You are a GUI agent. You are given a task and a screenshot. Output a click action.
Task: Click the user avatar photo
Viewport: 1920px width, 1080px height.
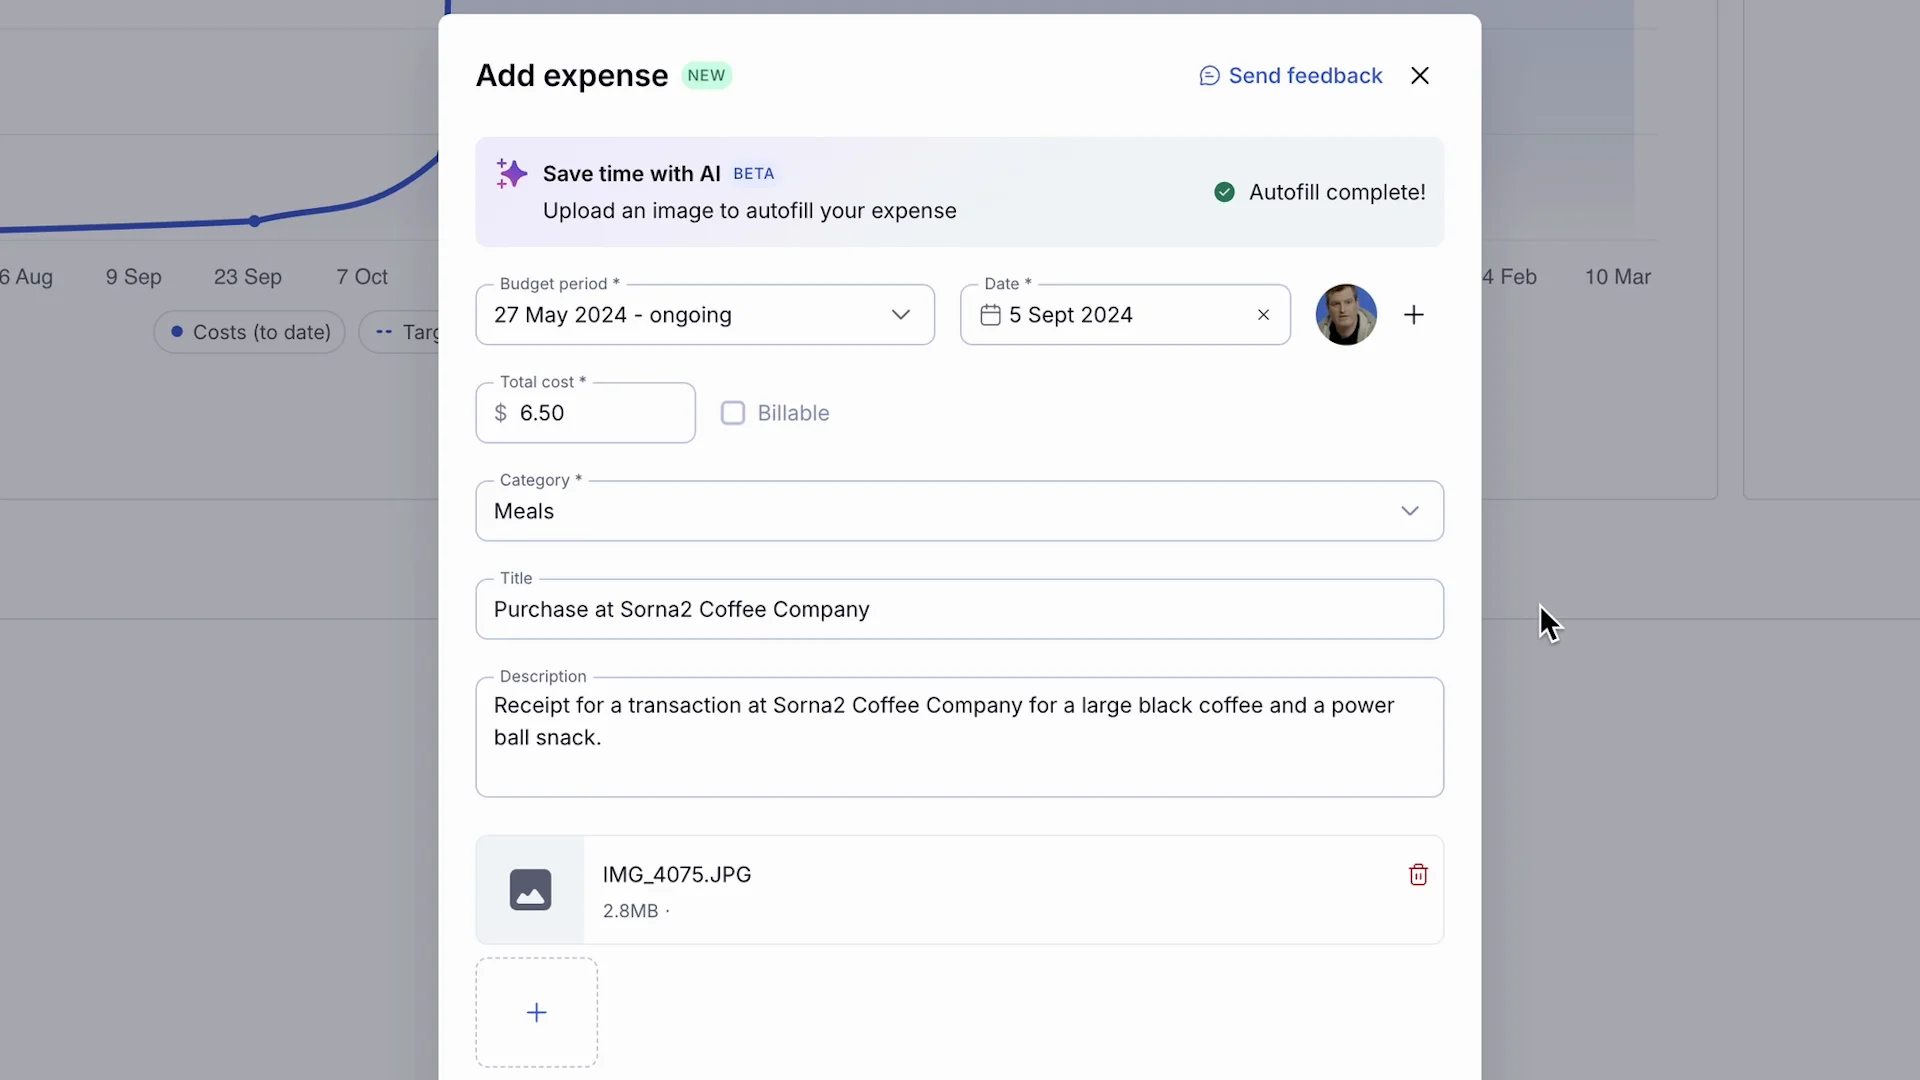[x=1345, y=314]
